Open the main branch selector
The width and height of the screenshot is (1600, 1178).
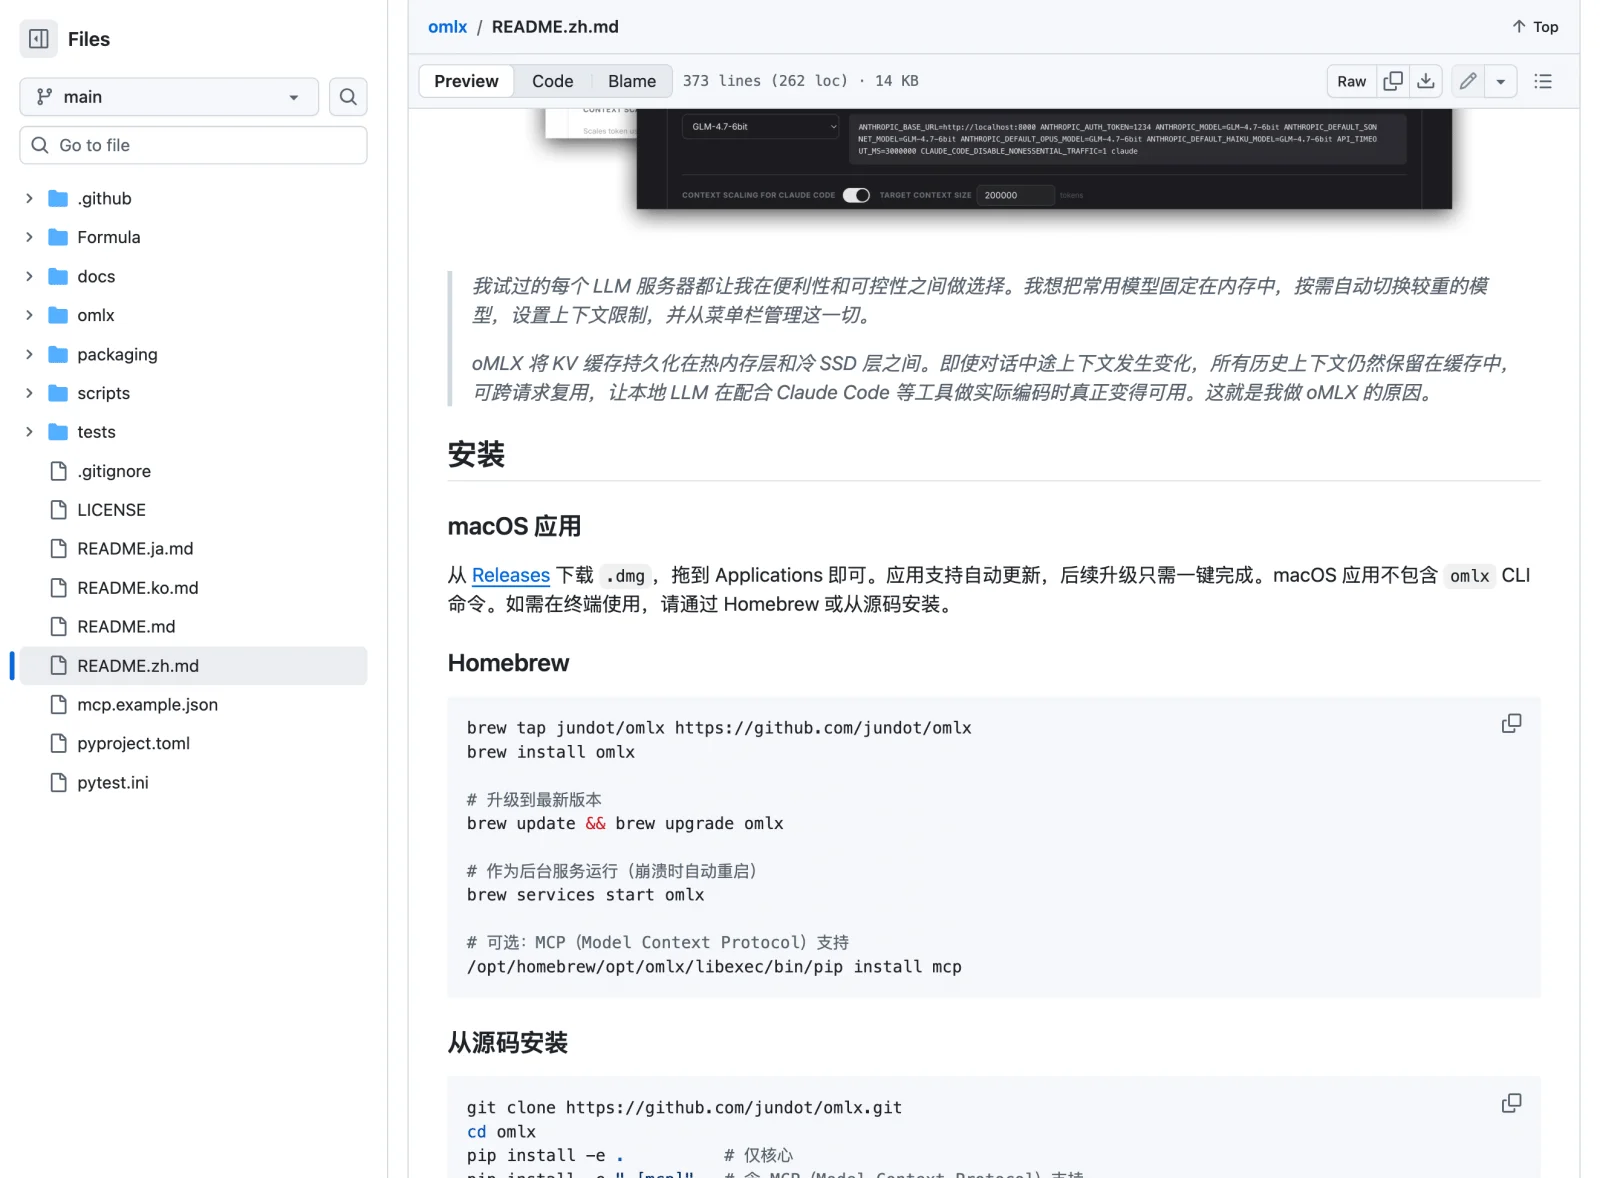168,97
